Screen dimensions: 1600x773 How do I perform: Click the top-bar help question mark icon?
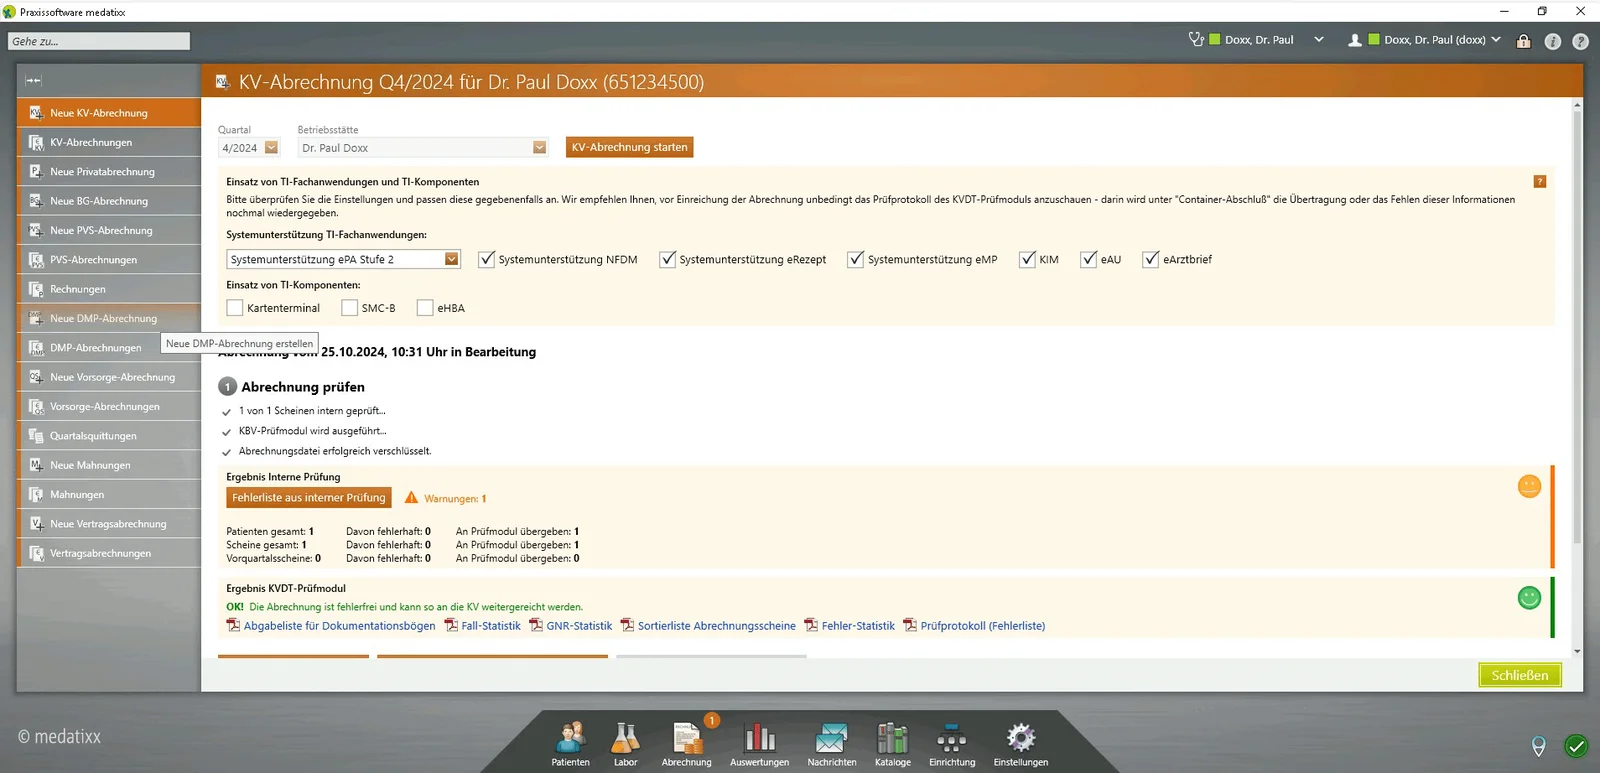point(1580,41)
